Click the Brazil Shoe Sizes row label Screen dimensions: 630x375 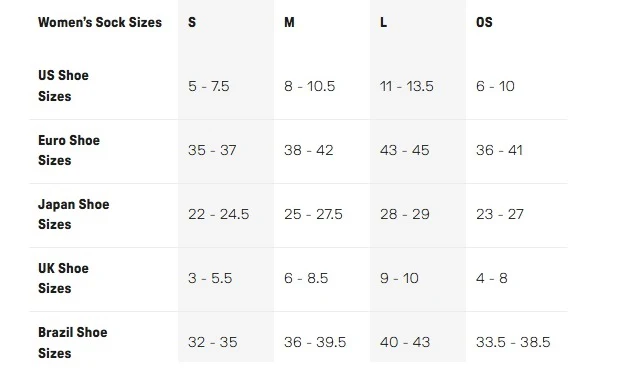click(x=72, y=342)
